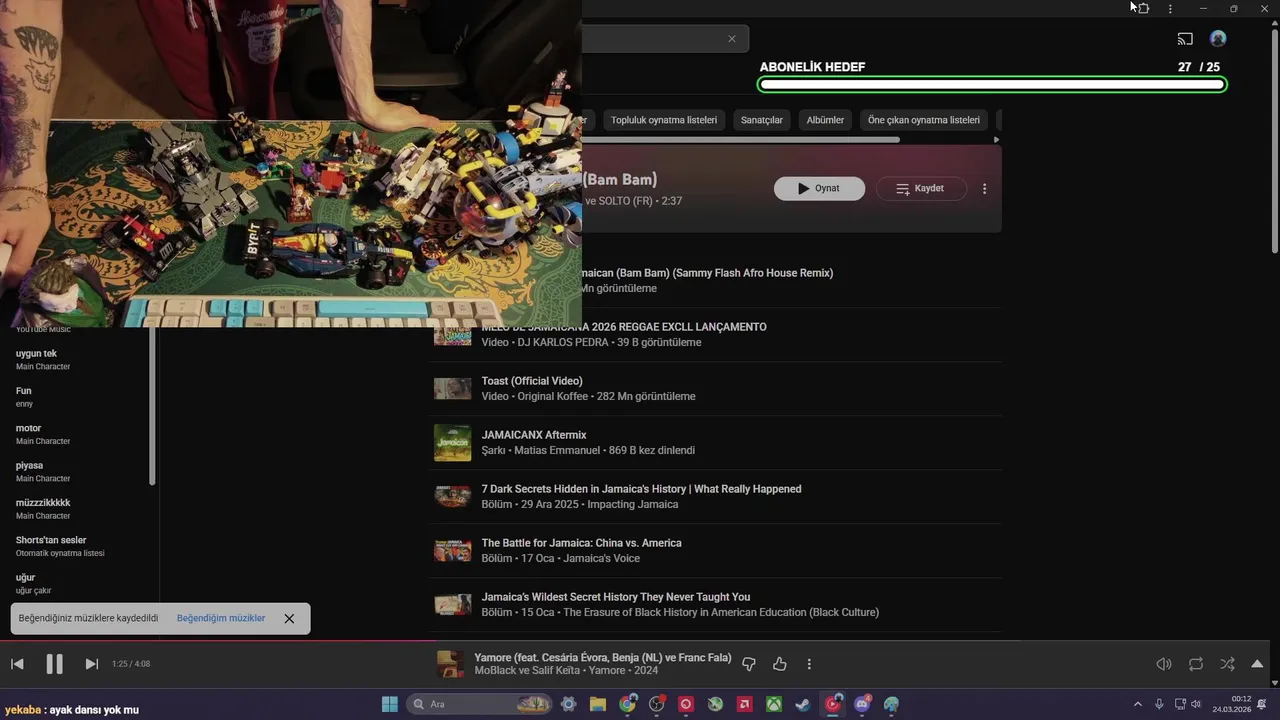The image size is (1280, 720).
Task: Expand the now playing view arrow
Action: (1257, 664)
